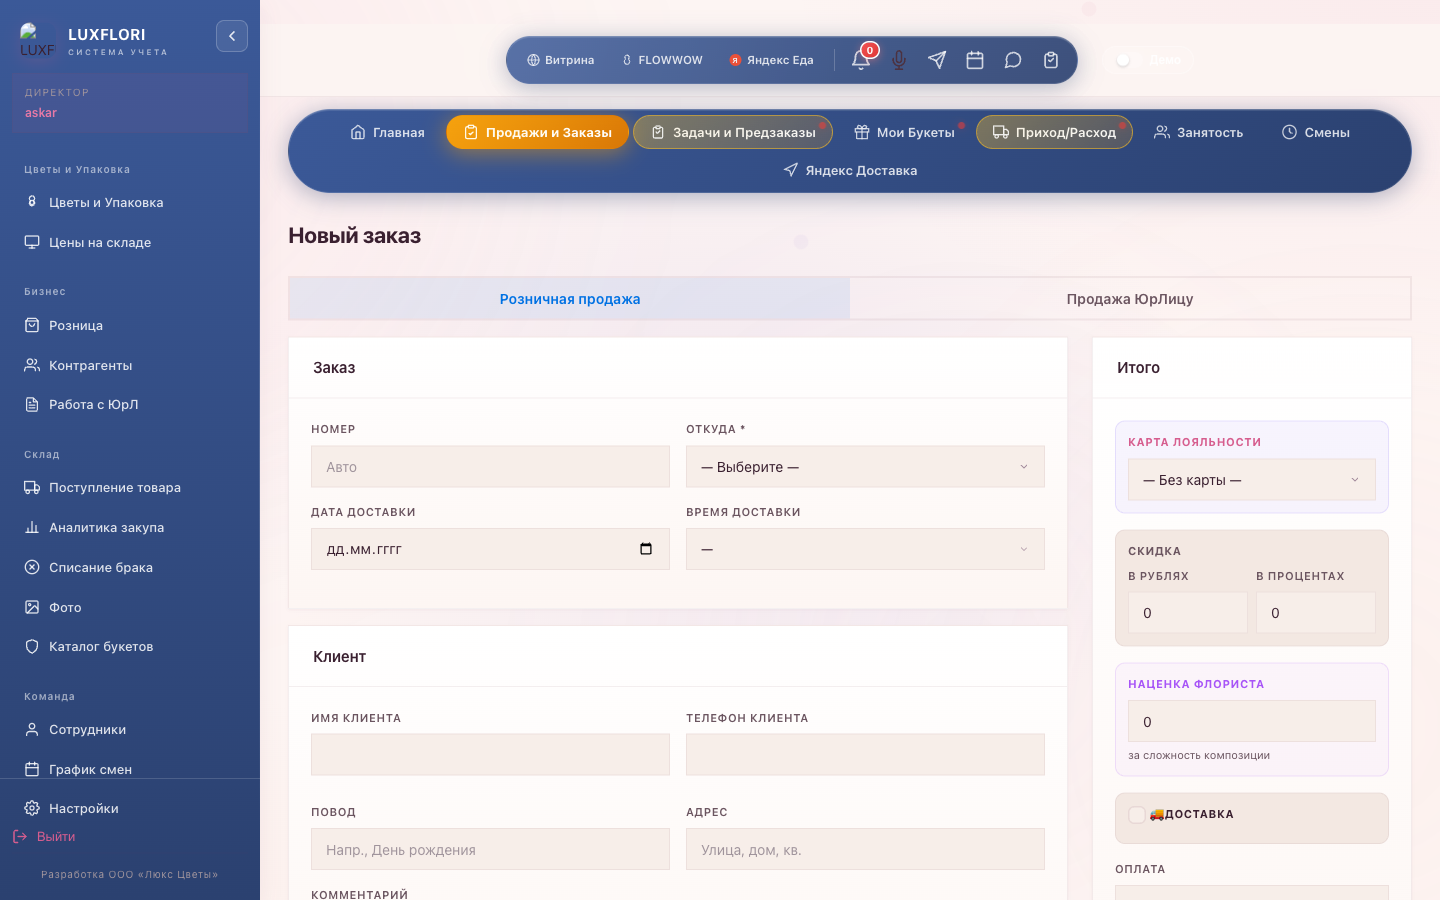This screenshot has width=1440, height=900.
Task: Open FLOWWOW link in top bar
Action: (x=662, y=60)
